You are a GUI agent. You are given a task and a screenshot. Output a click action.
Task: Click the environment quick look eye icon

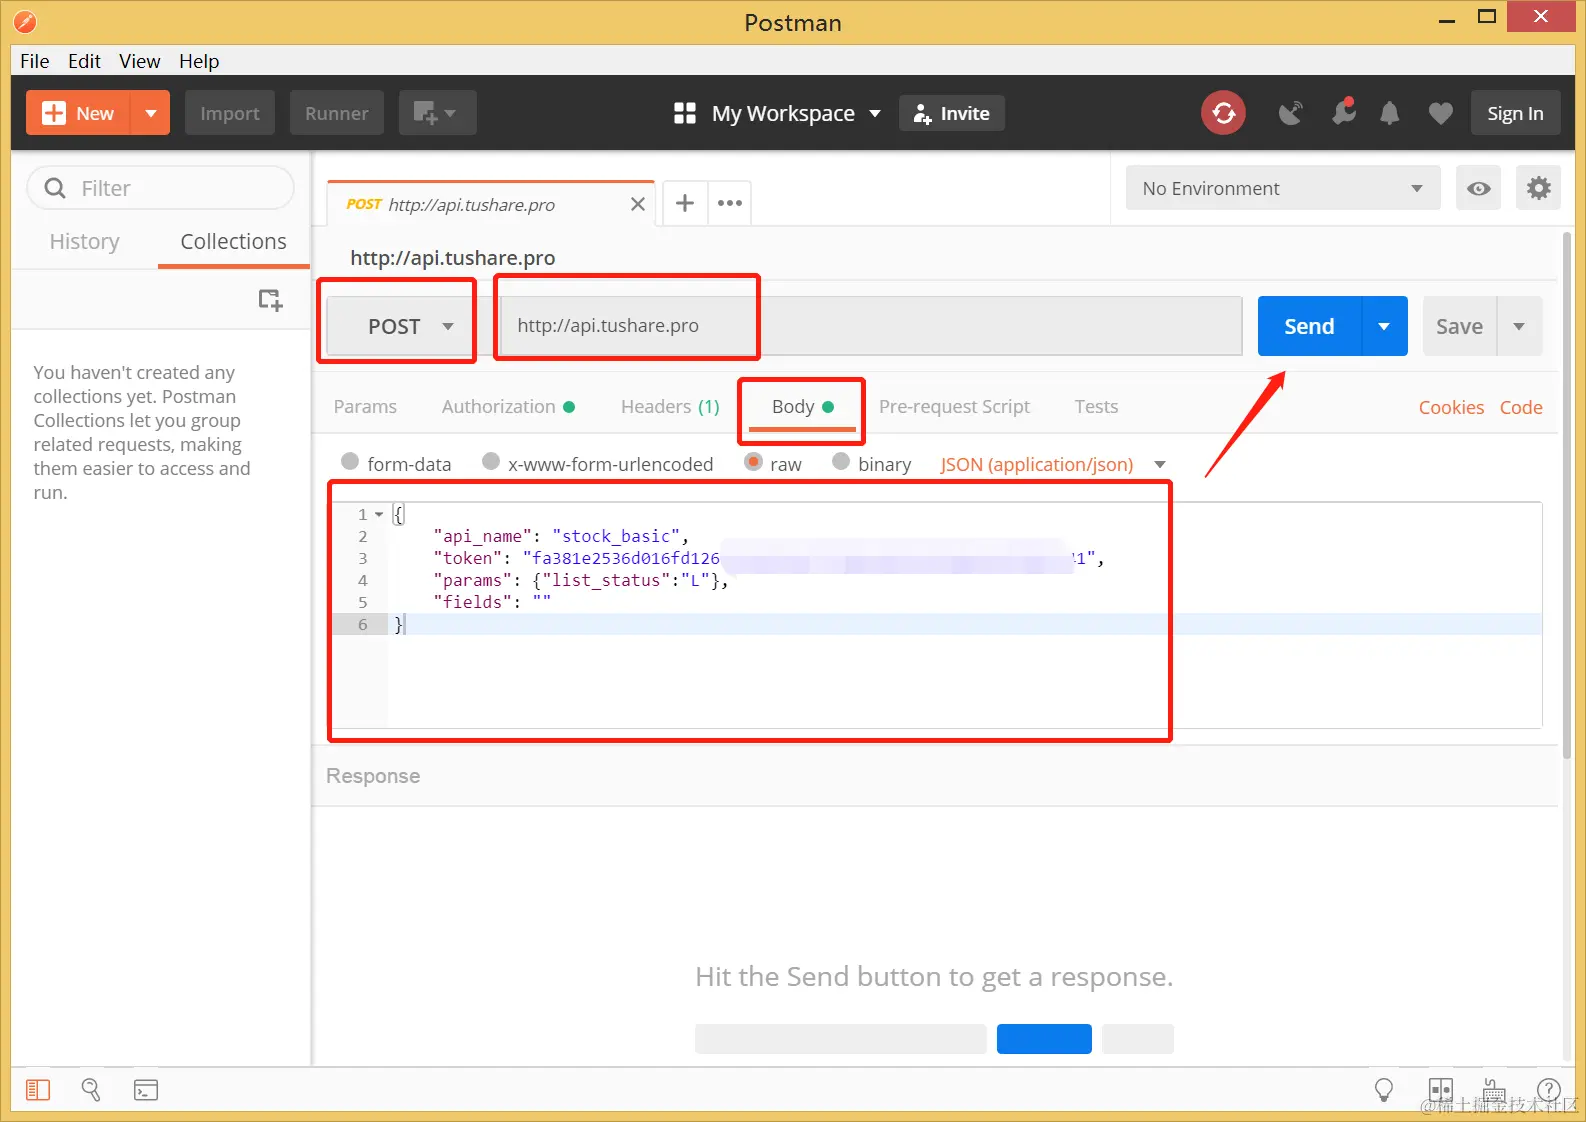(x=1479, y=188)
